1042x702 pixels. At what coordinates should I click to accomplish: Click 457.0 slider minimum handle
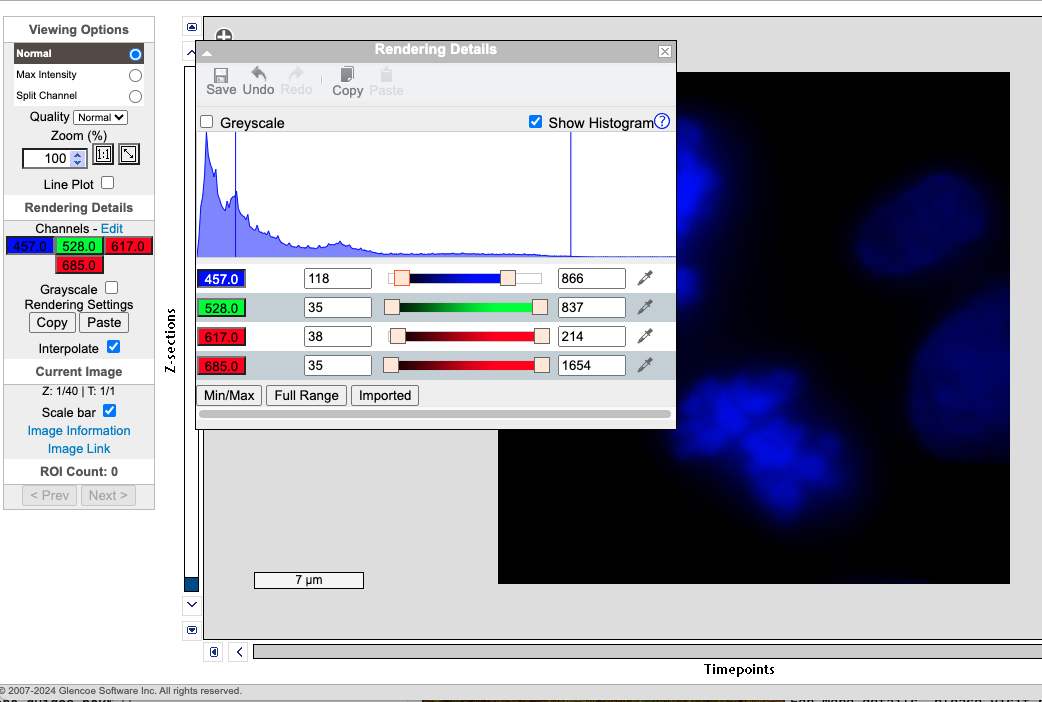[x=401, y=278]
